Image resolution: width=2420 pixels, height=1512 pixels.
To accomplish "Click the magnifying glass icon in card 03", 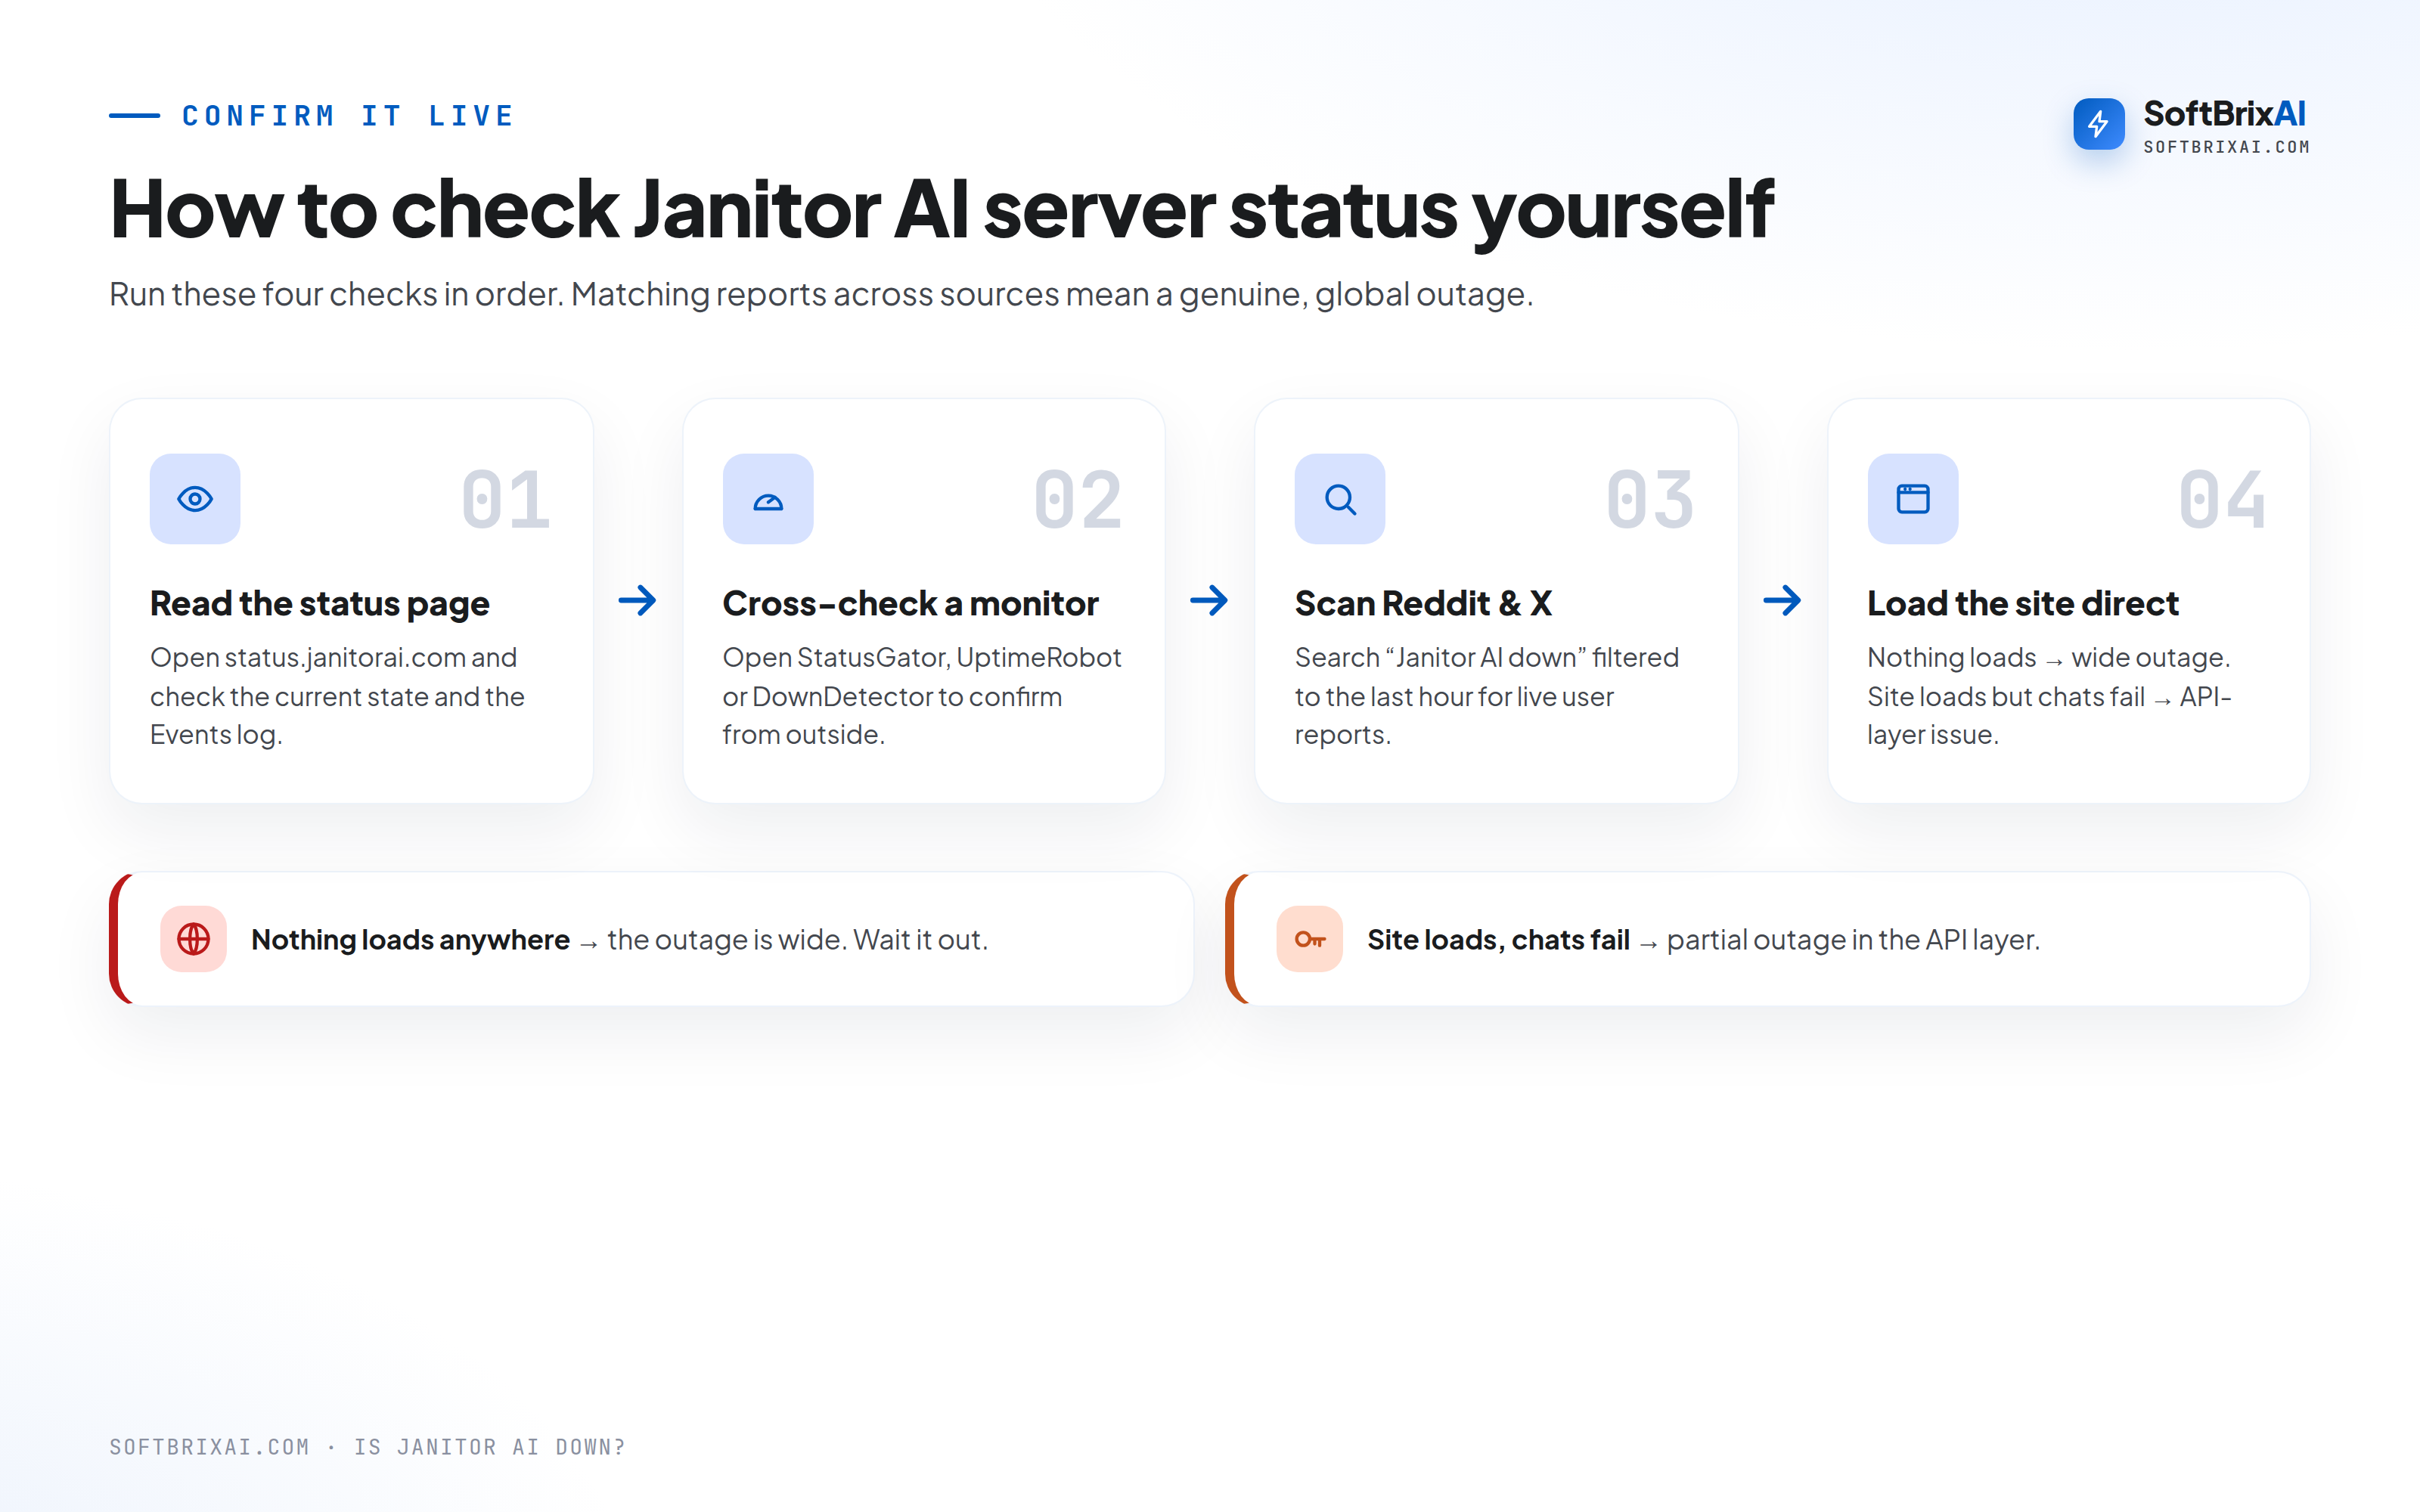I will click(1340, 499).
